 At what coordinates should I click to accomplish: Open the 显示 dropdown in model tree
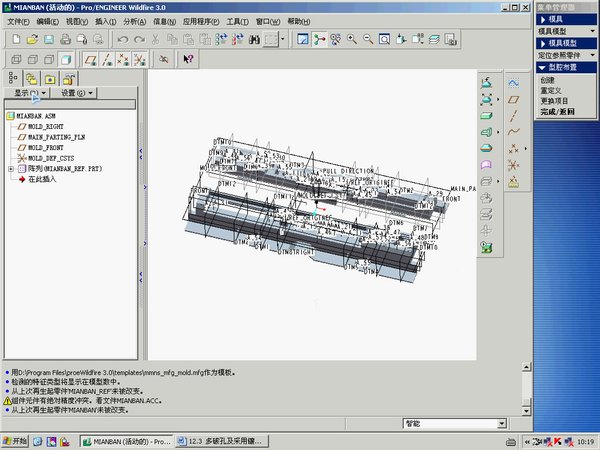[26, 92]
